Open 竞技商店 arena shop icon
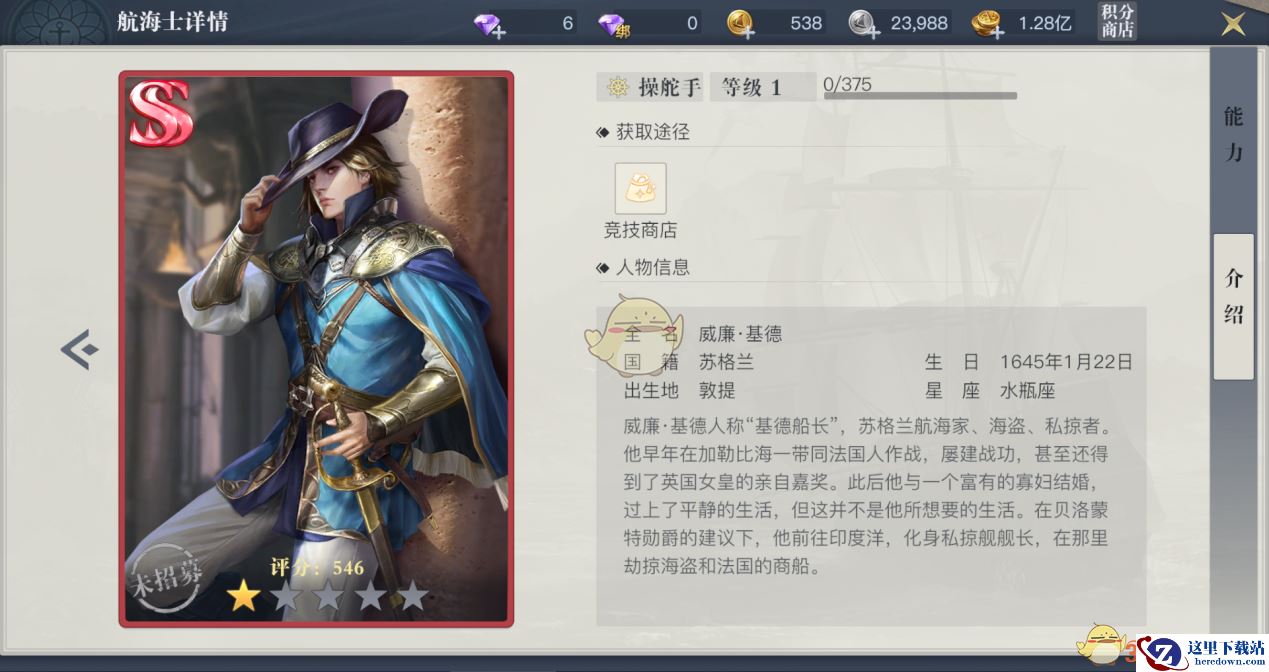This screenshot has width=1269, height=672. [x=640, y=188]
